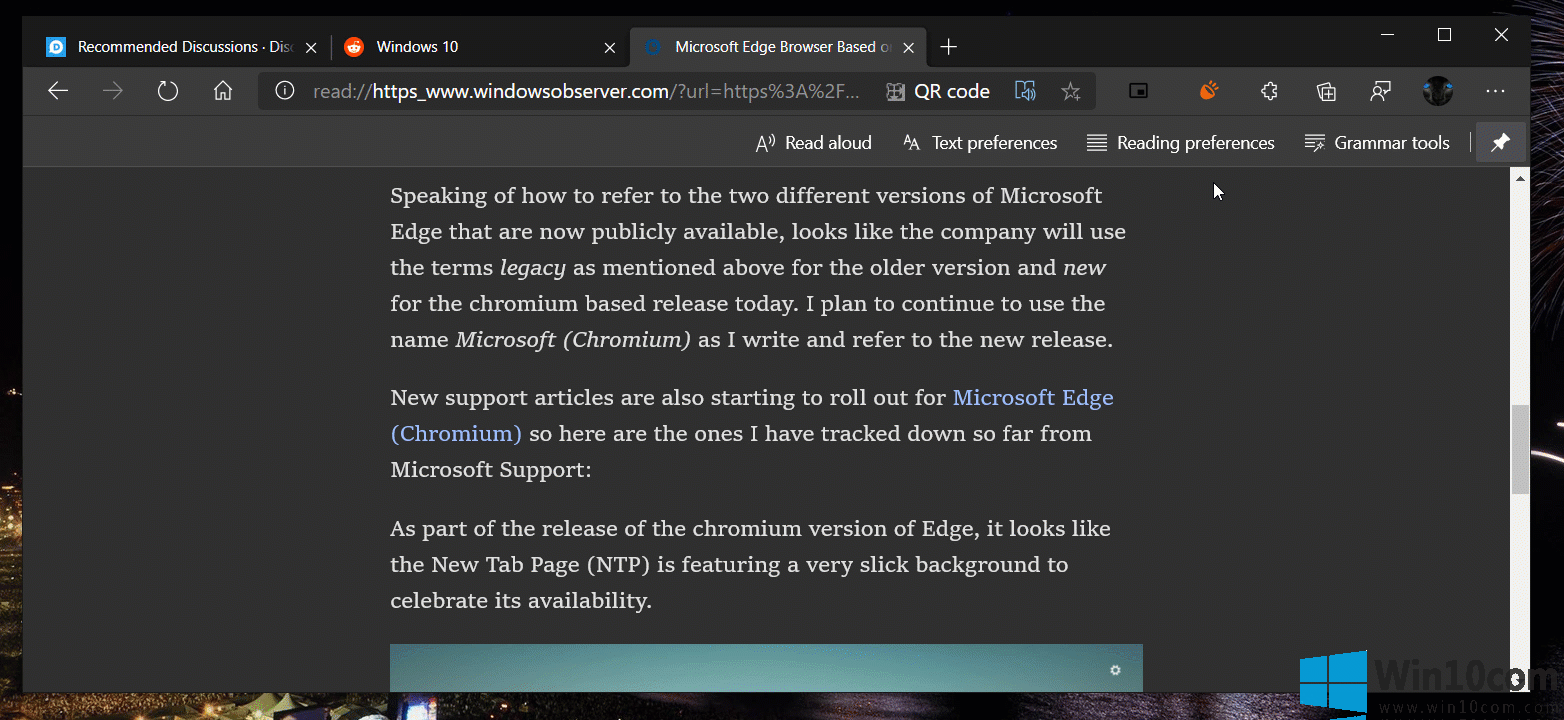Viewport: 1564px width, 720px height.
Task: Click the italic word 'legacy'
Action: (533, 268)
